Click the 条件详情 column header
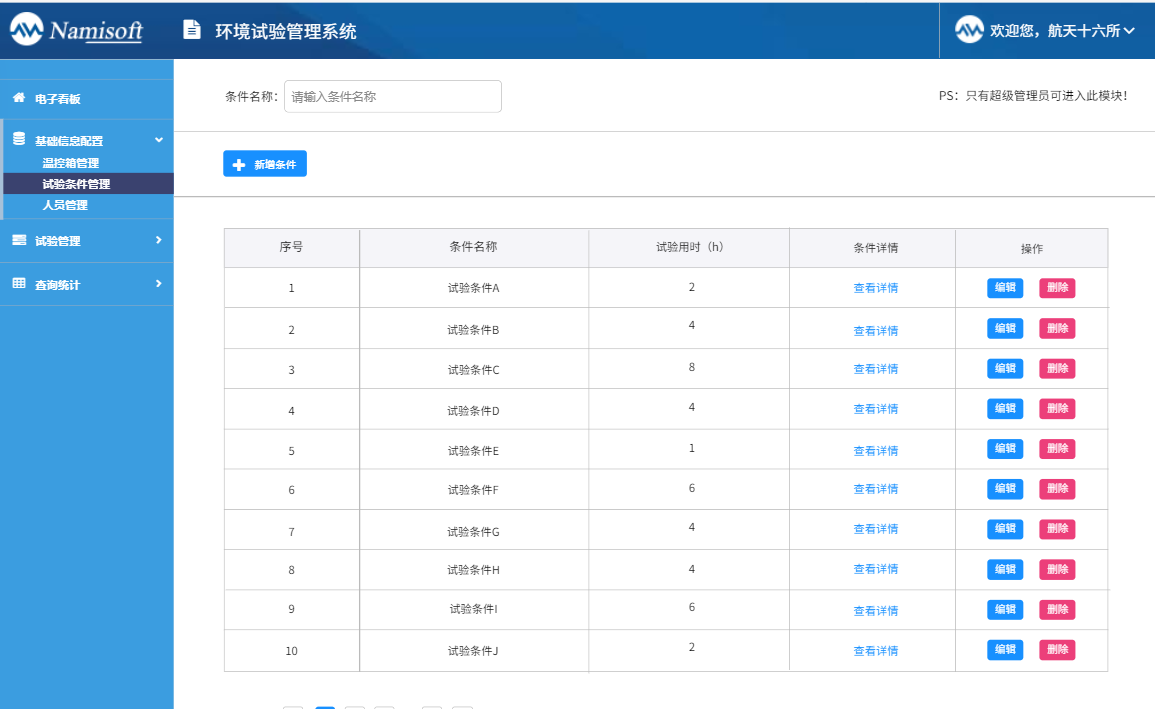This screenshot has height=709, width=1155. click(873, 247)
